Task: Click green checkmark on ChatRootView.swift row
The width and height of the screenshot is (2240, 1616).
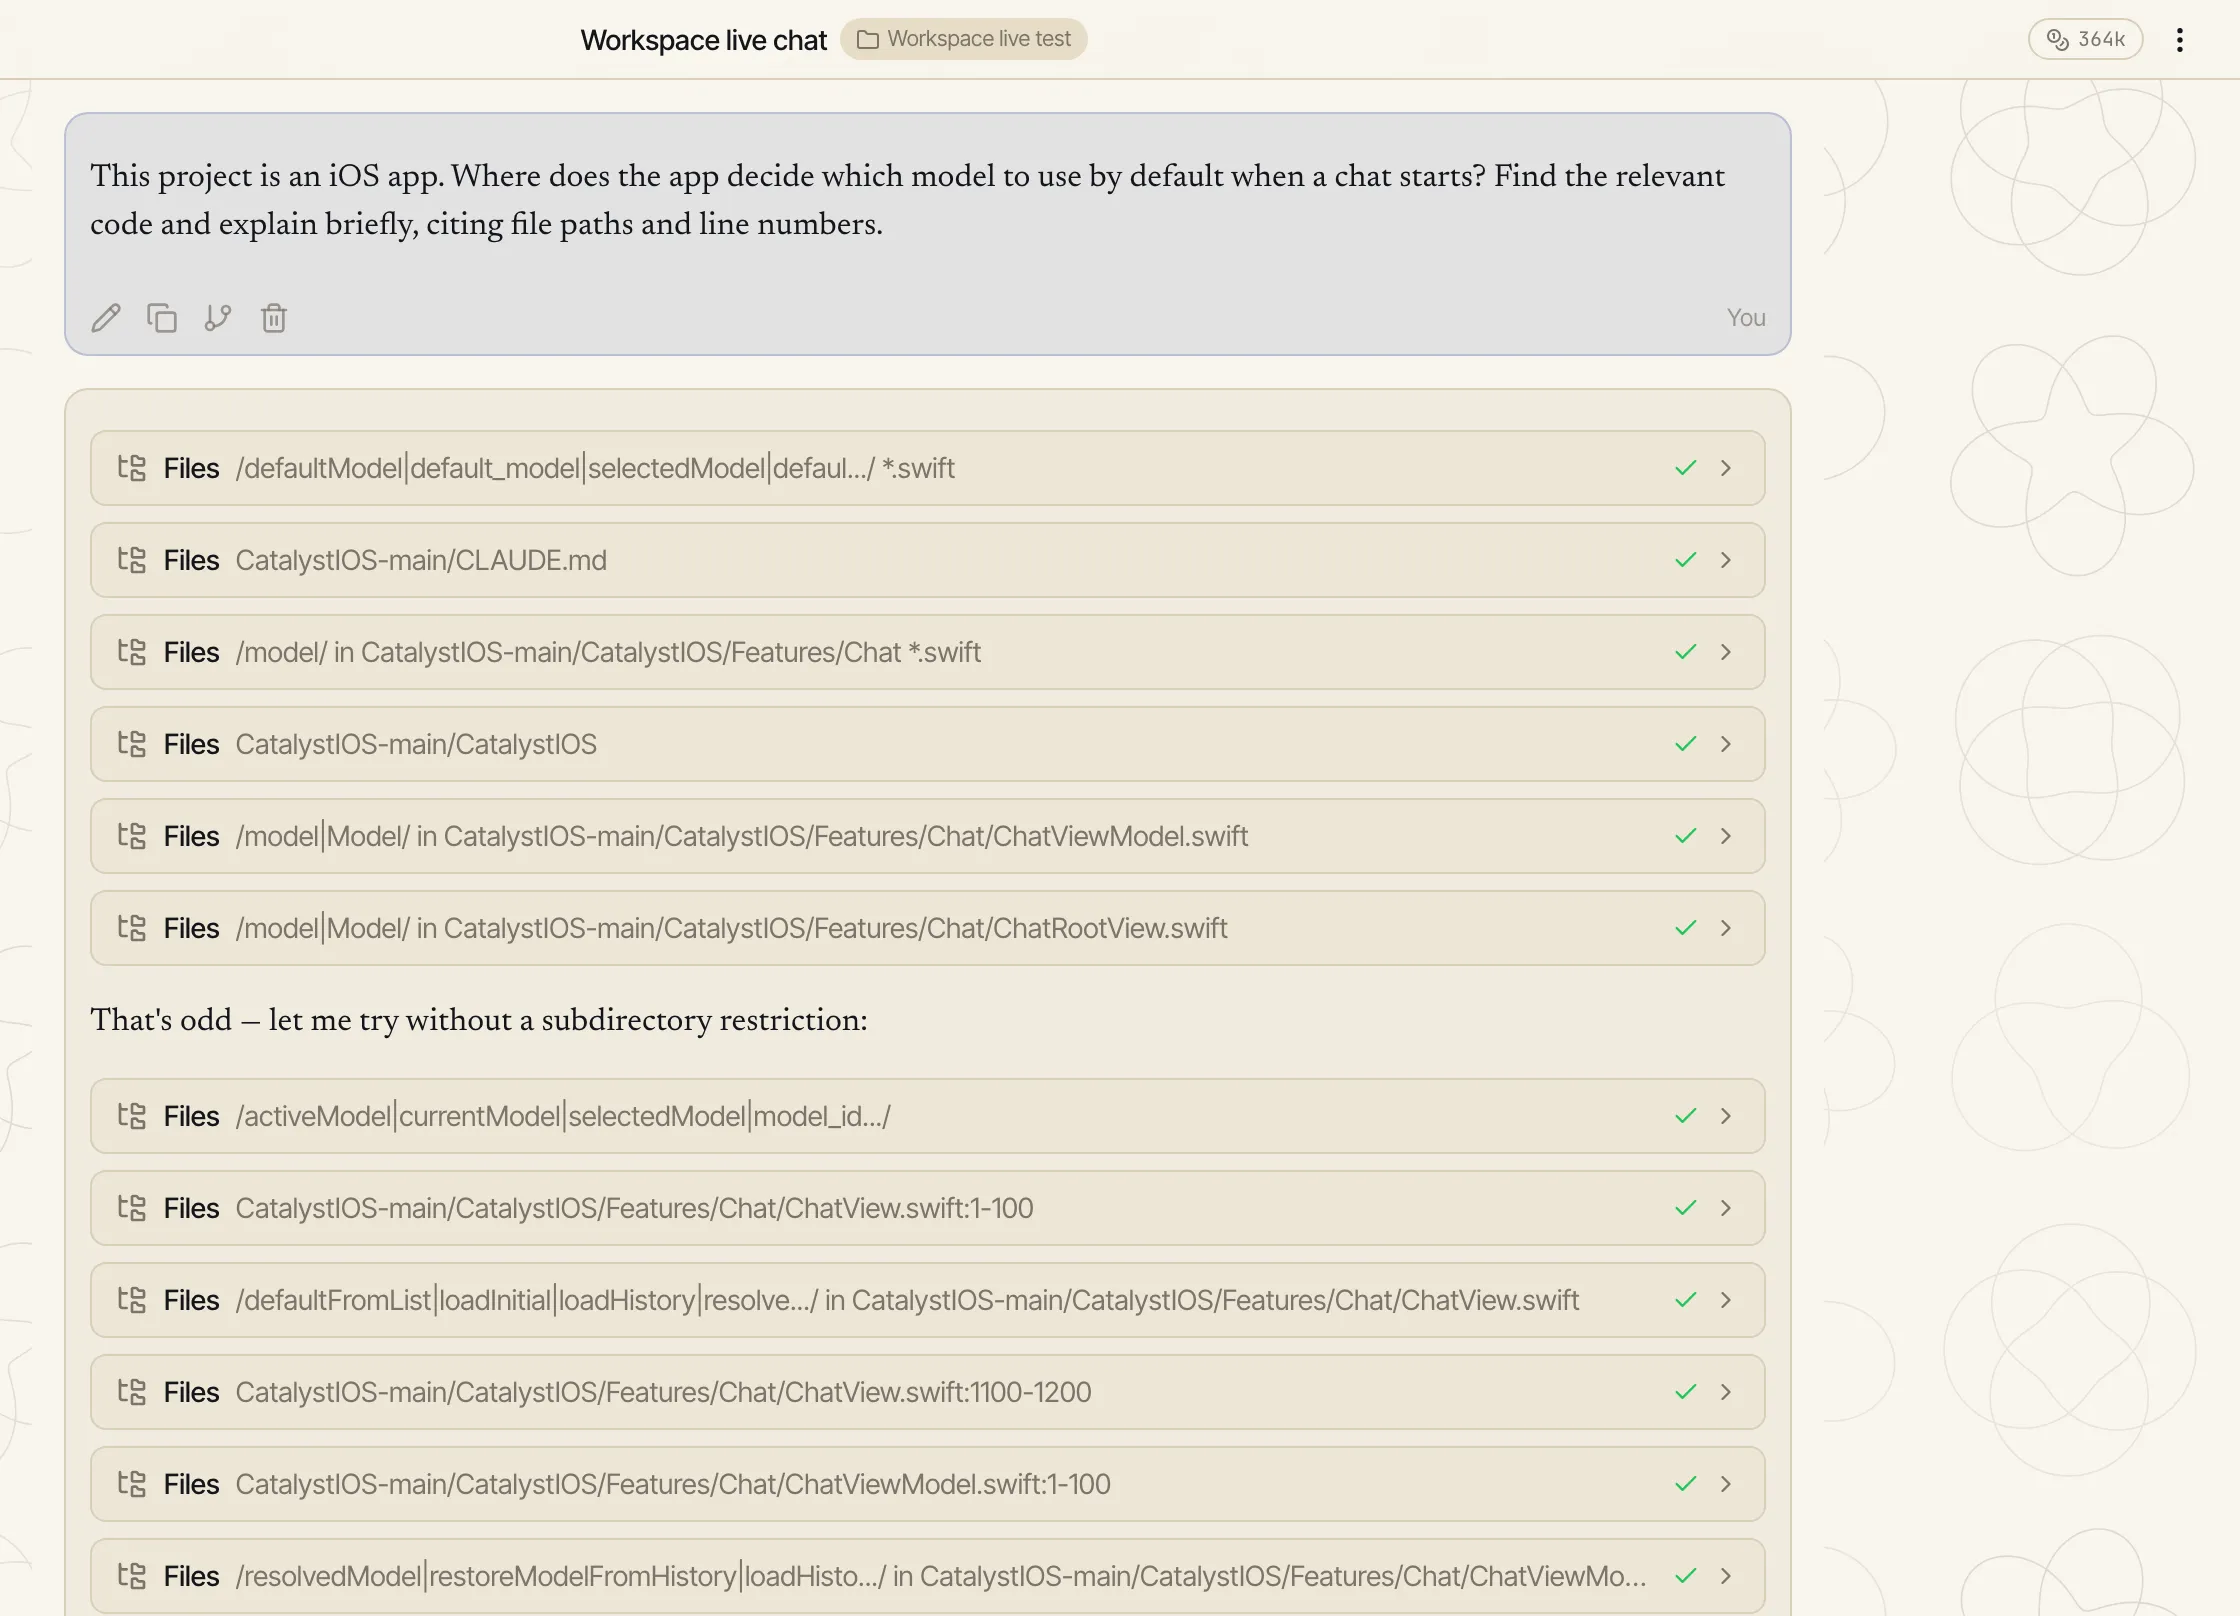Action: [1686, 928]
